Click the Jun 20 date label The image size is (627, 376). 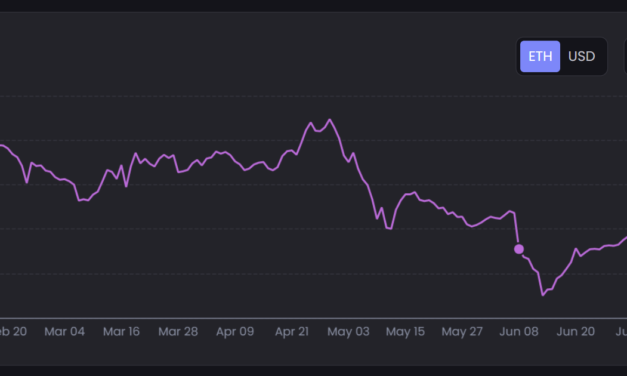click(576, 332)
